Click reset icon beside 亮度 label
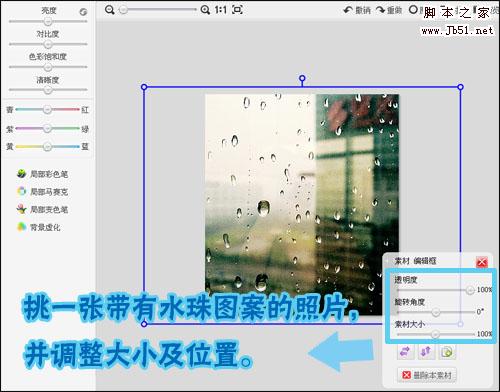The image size is (500, 392). [x=83, y=12]
